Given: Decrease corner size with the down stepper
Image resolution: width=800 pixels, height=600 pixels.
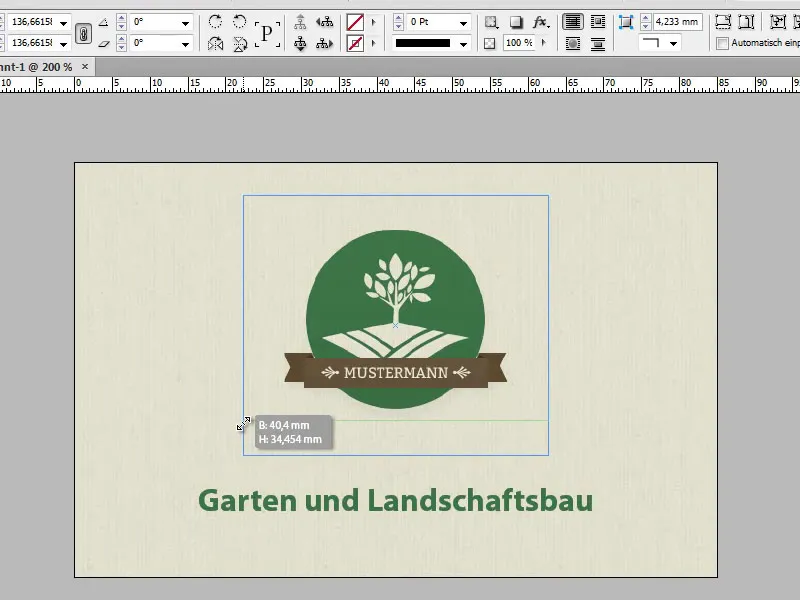Looking at the screenshot, I should pyautogui.click(x=645, y=26).
